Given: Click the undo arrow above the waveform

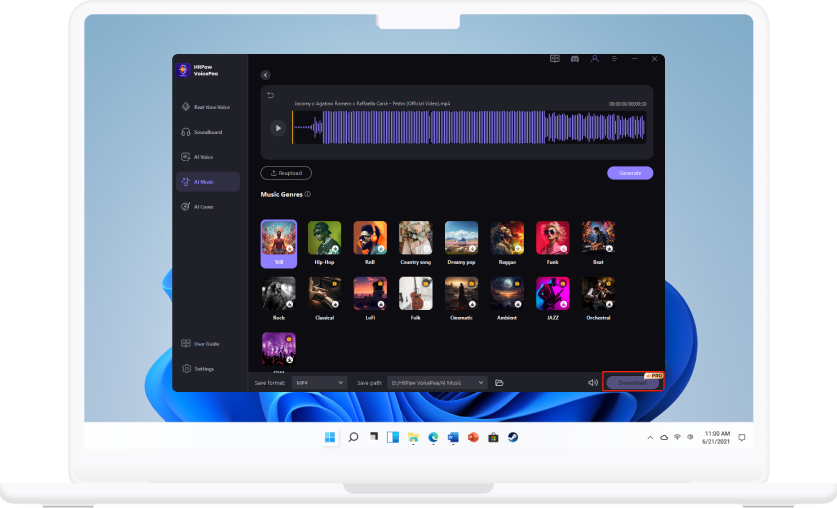Looking at the screenshot, I should pos(270,95).
